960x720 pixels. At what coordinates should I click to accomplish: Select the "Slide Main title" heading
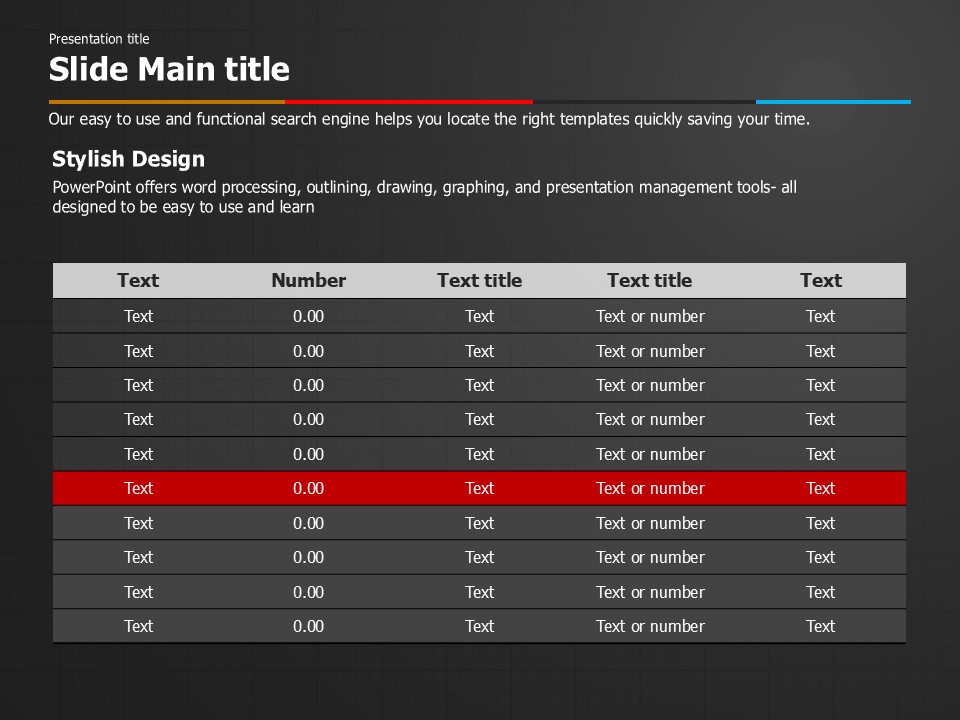169,69
